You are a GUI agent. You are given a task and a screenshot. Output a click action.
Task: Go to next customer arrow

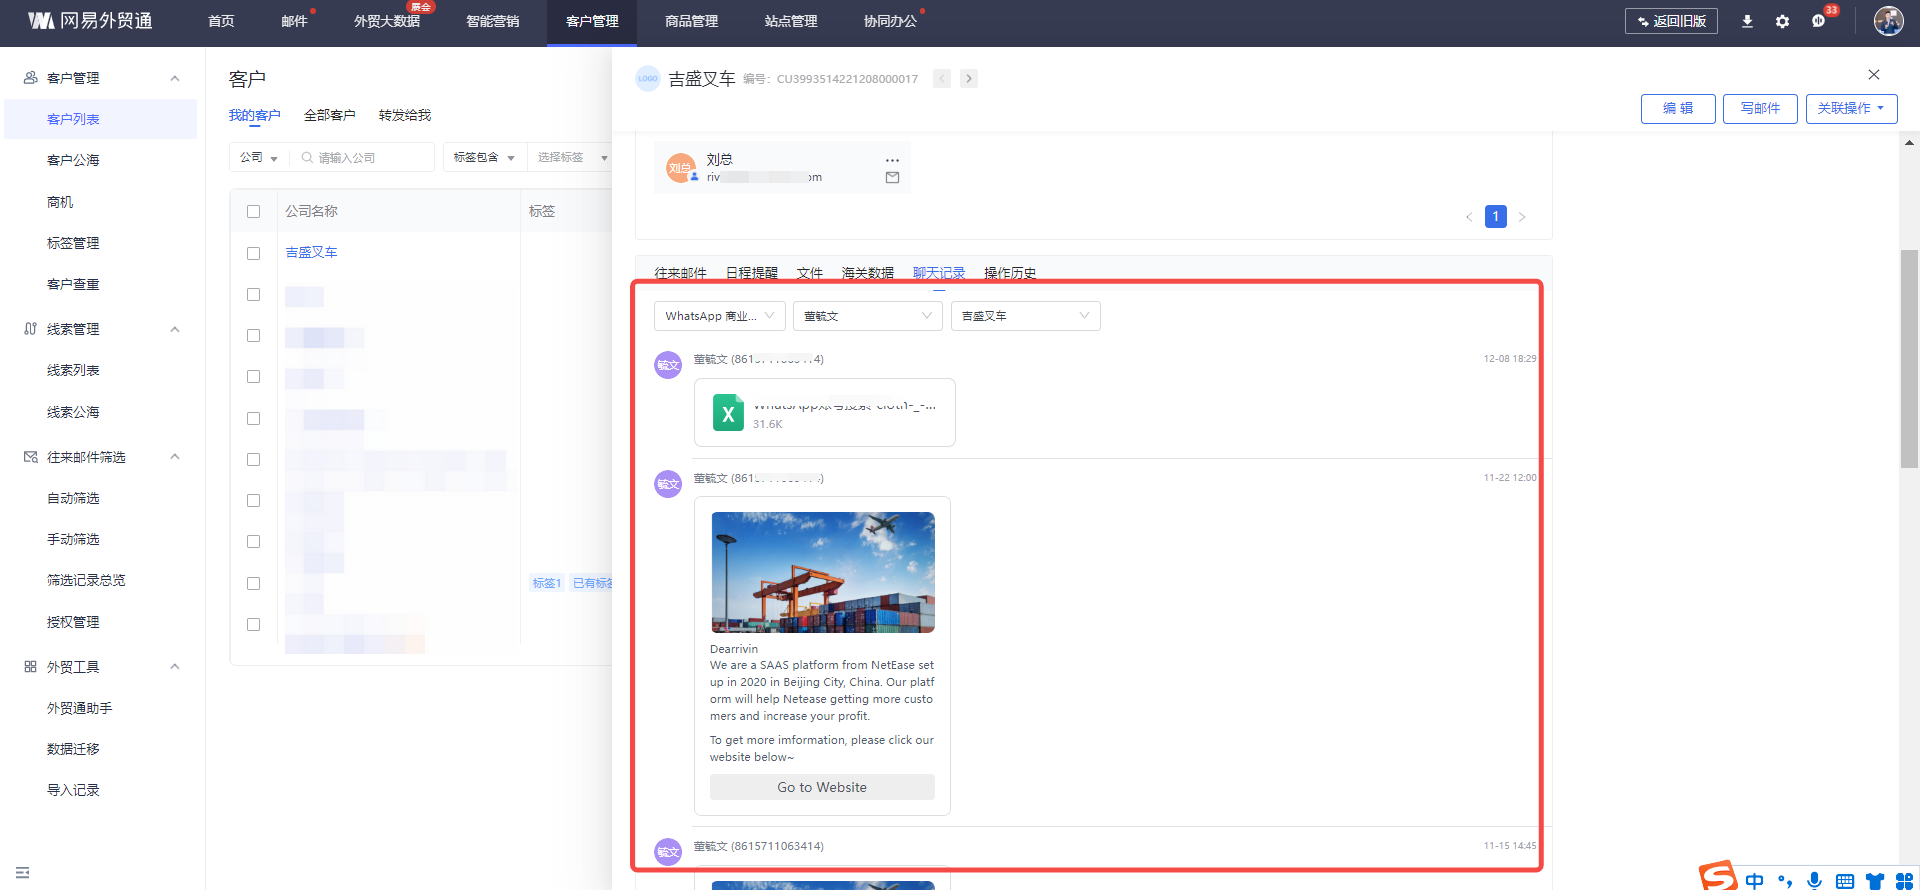(969, 79)
